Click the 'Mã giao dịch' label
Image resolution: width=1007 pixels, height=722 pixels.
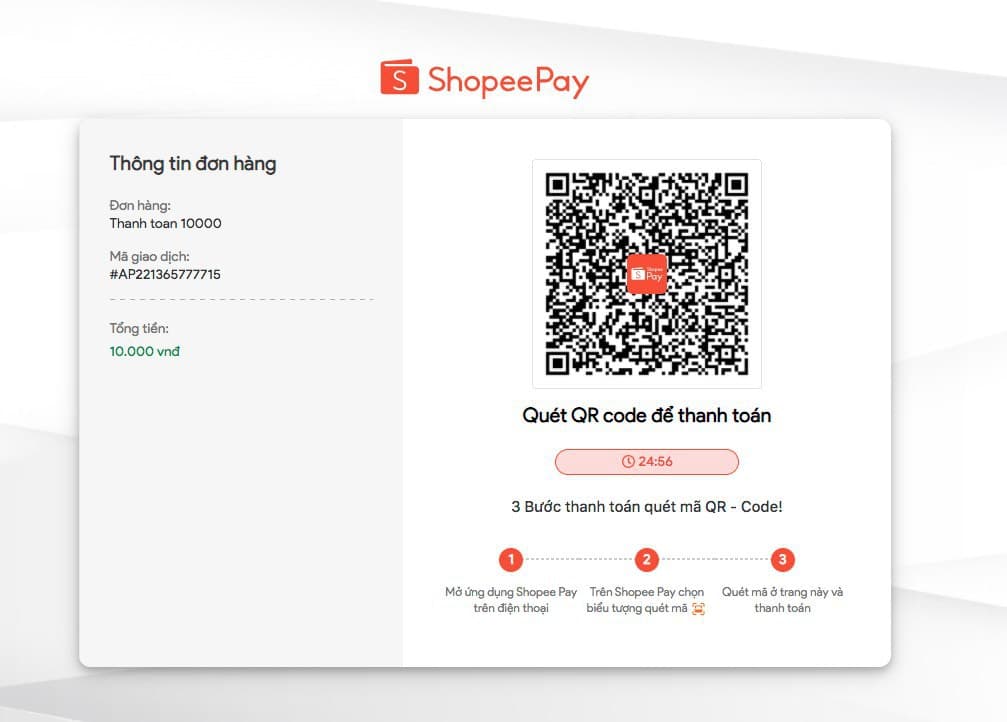point(150,256)
